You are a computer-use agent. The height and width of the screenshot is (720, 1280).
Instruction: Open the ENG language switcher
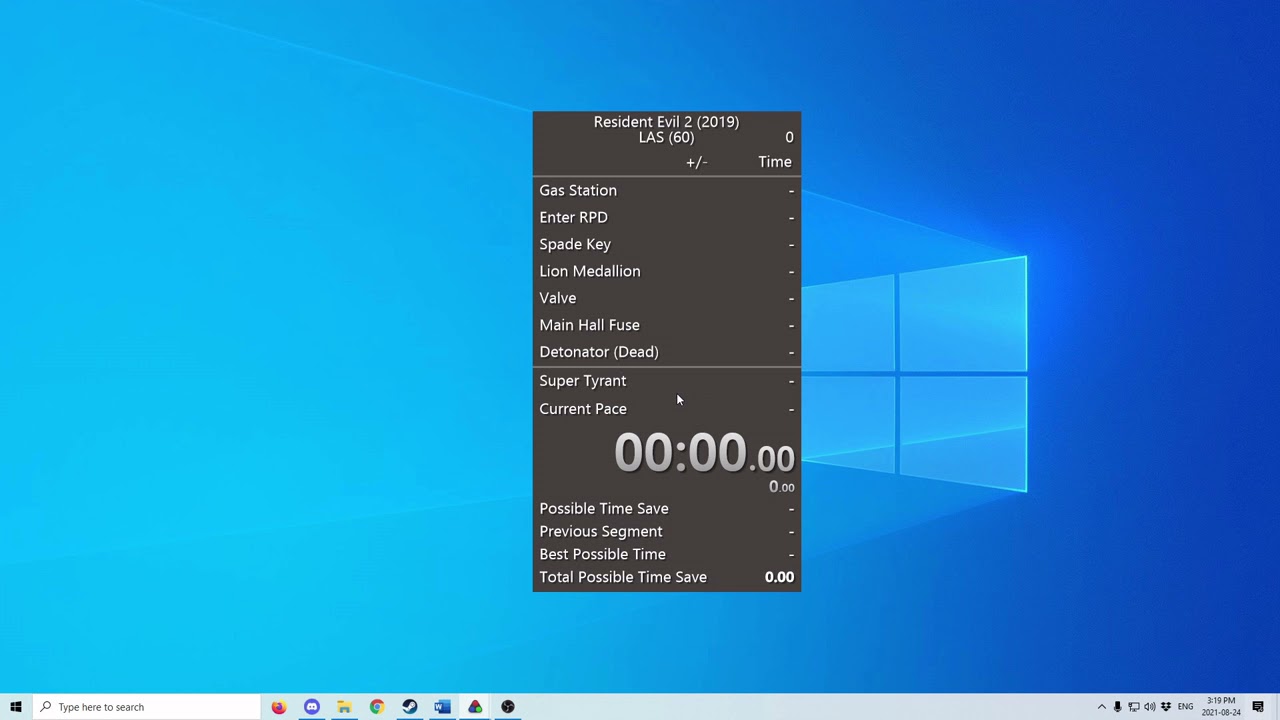tap(1186, 707)
